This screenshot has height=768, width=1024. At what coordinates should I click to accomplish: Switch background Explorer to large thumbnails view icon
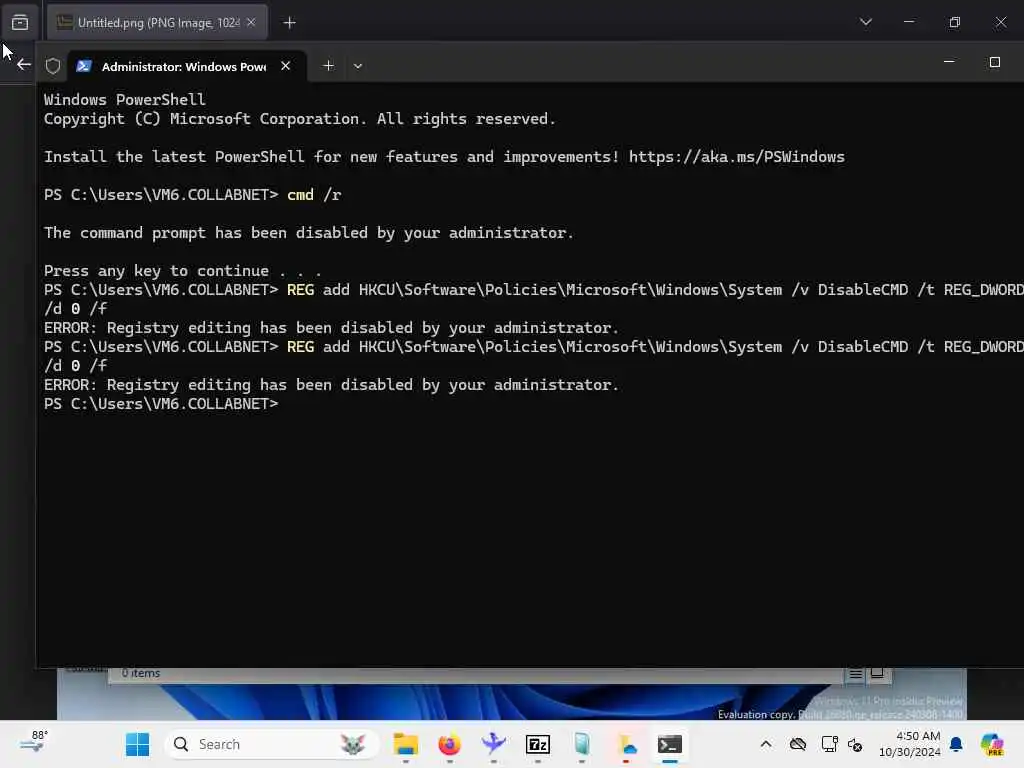click(877, 673)
